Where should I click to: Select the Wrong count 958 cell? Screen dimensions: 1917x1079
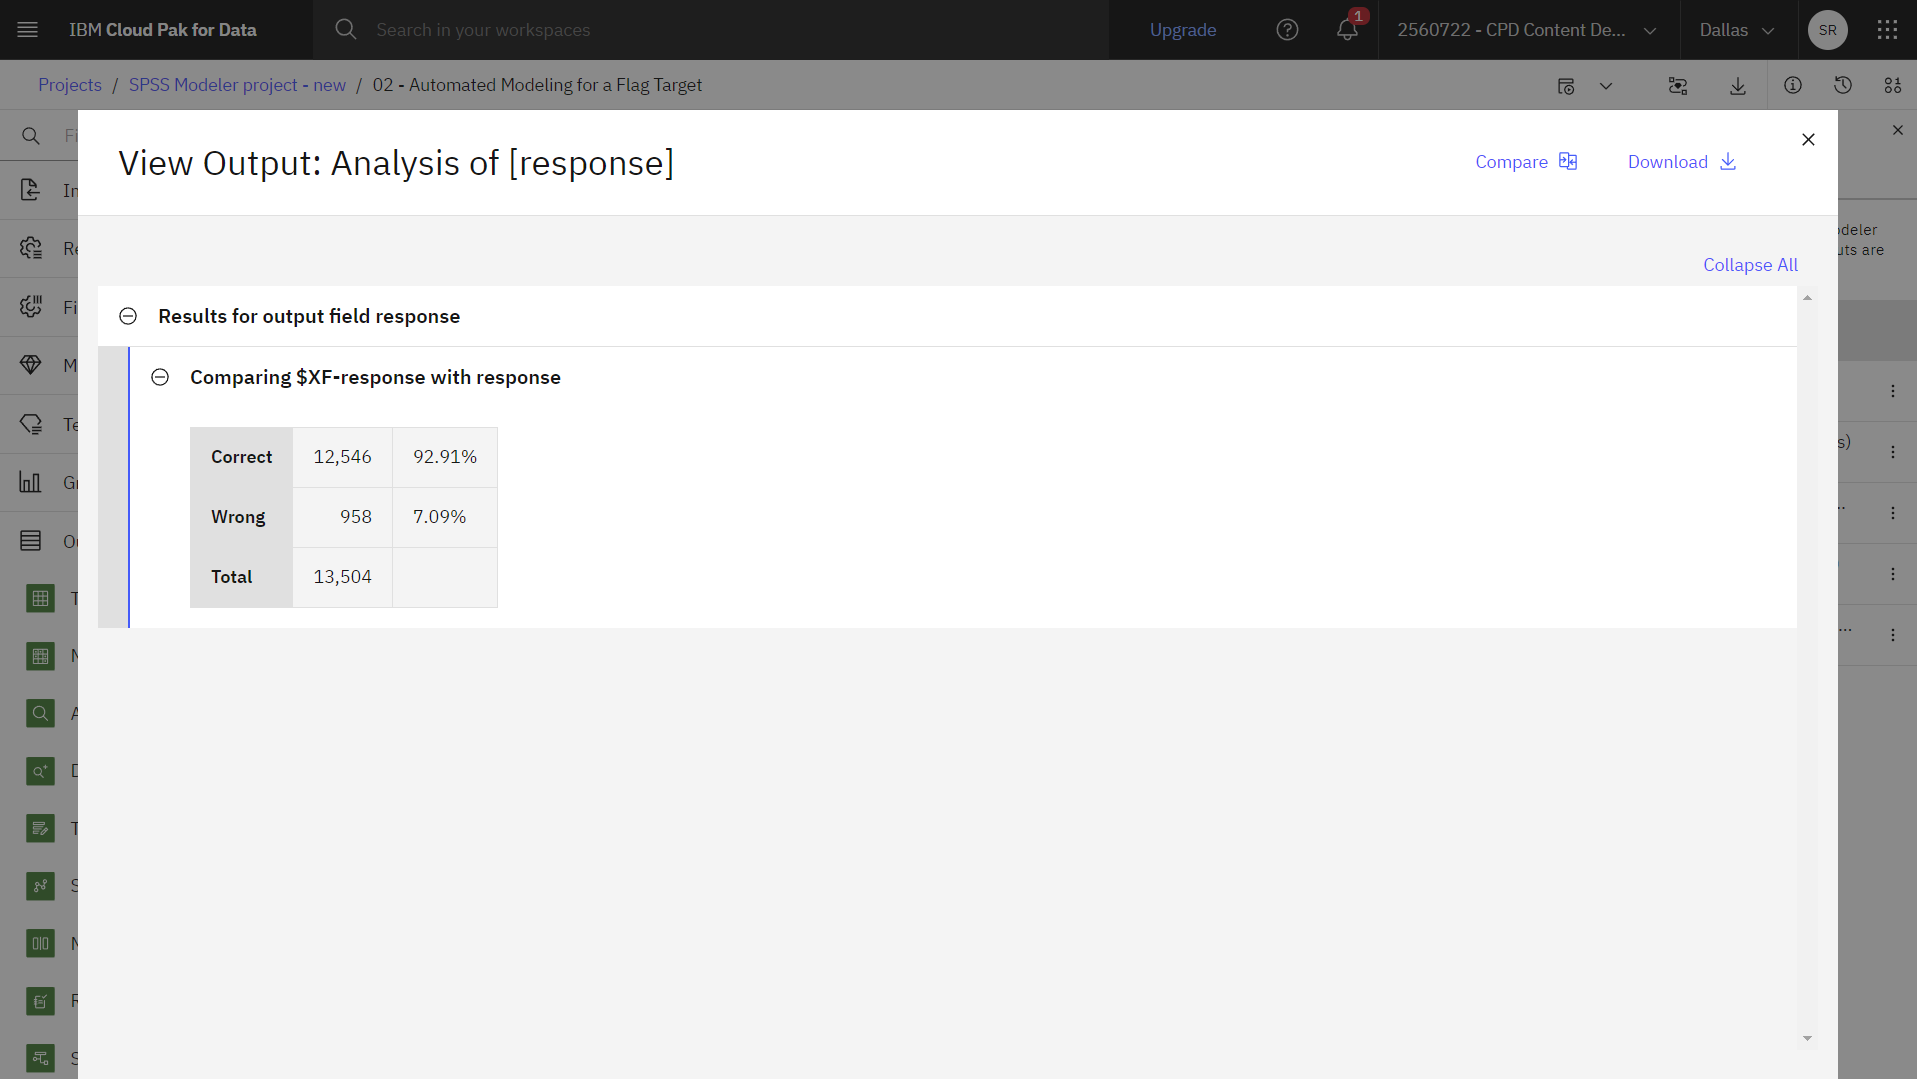[x=342, y=517]
